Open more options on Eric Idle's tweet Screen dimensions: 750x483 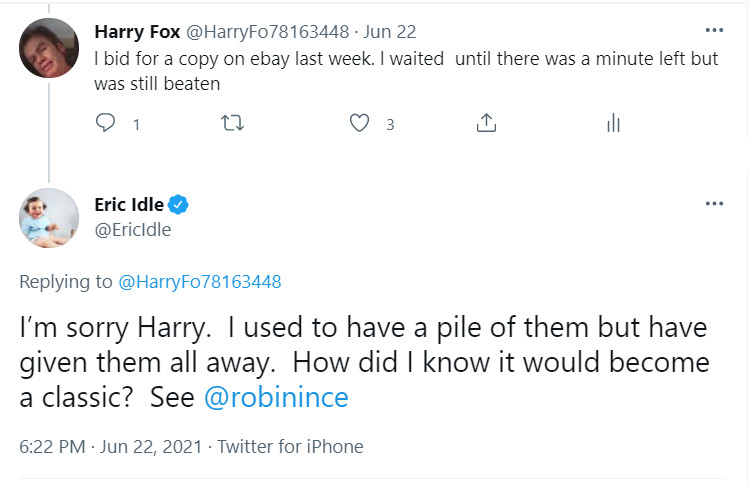[714, 204]
